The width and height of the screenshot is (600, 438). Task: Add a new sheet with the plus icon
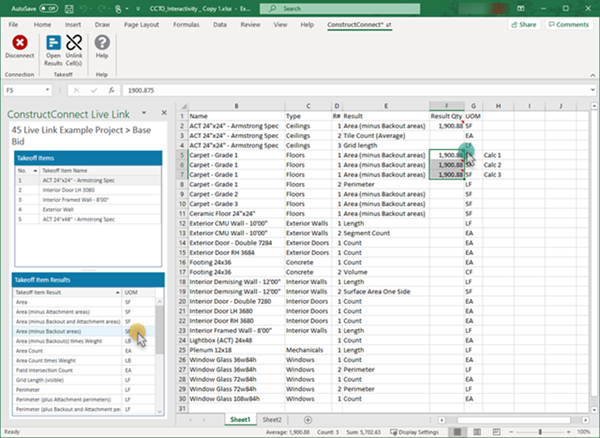tap(308, 420)
